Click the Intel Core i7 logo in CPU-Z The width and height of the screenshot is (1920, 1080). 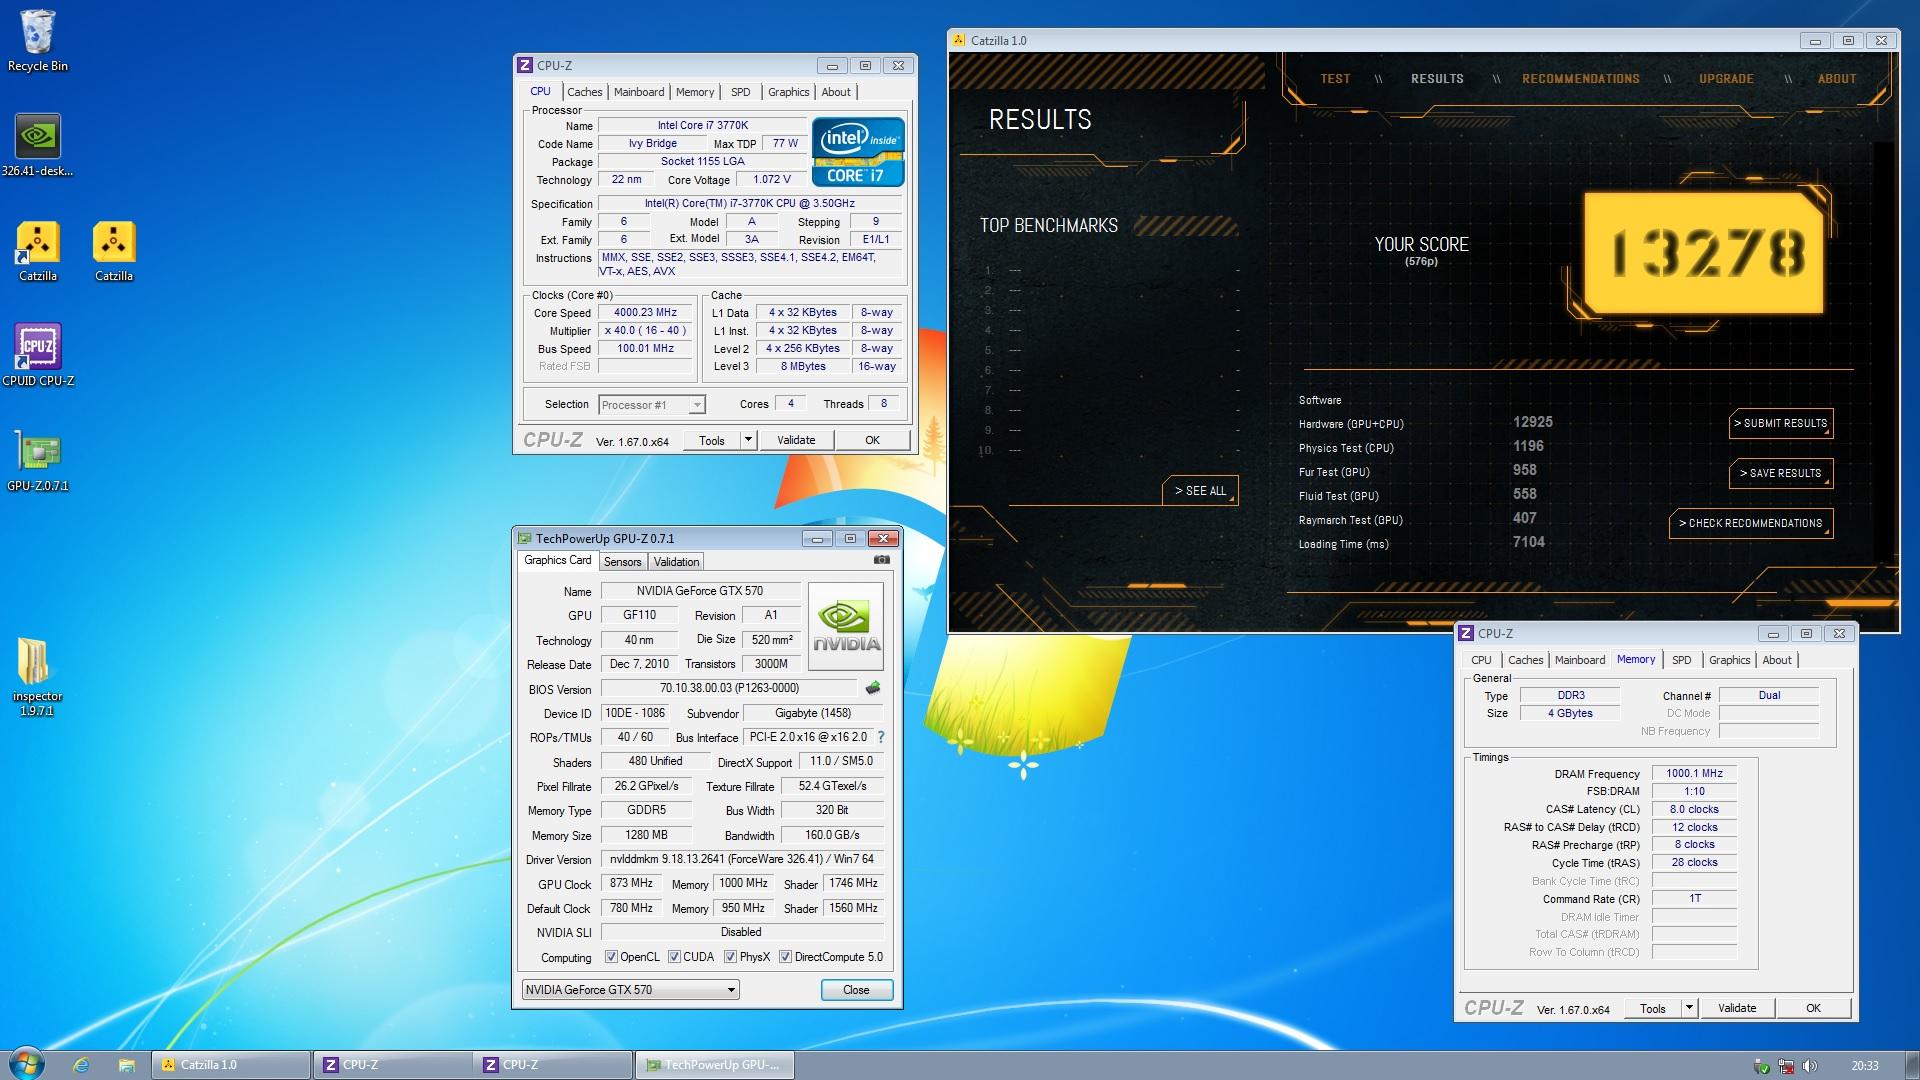858,152
